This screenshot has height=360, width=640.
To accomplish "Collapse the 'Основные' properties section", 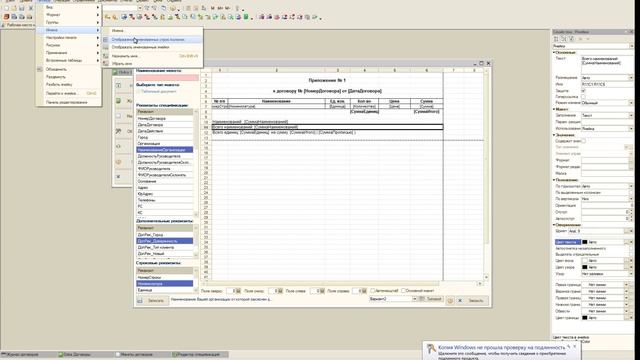I will coord(554,53).
